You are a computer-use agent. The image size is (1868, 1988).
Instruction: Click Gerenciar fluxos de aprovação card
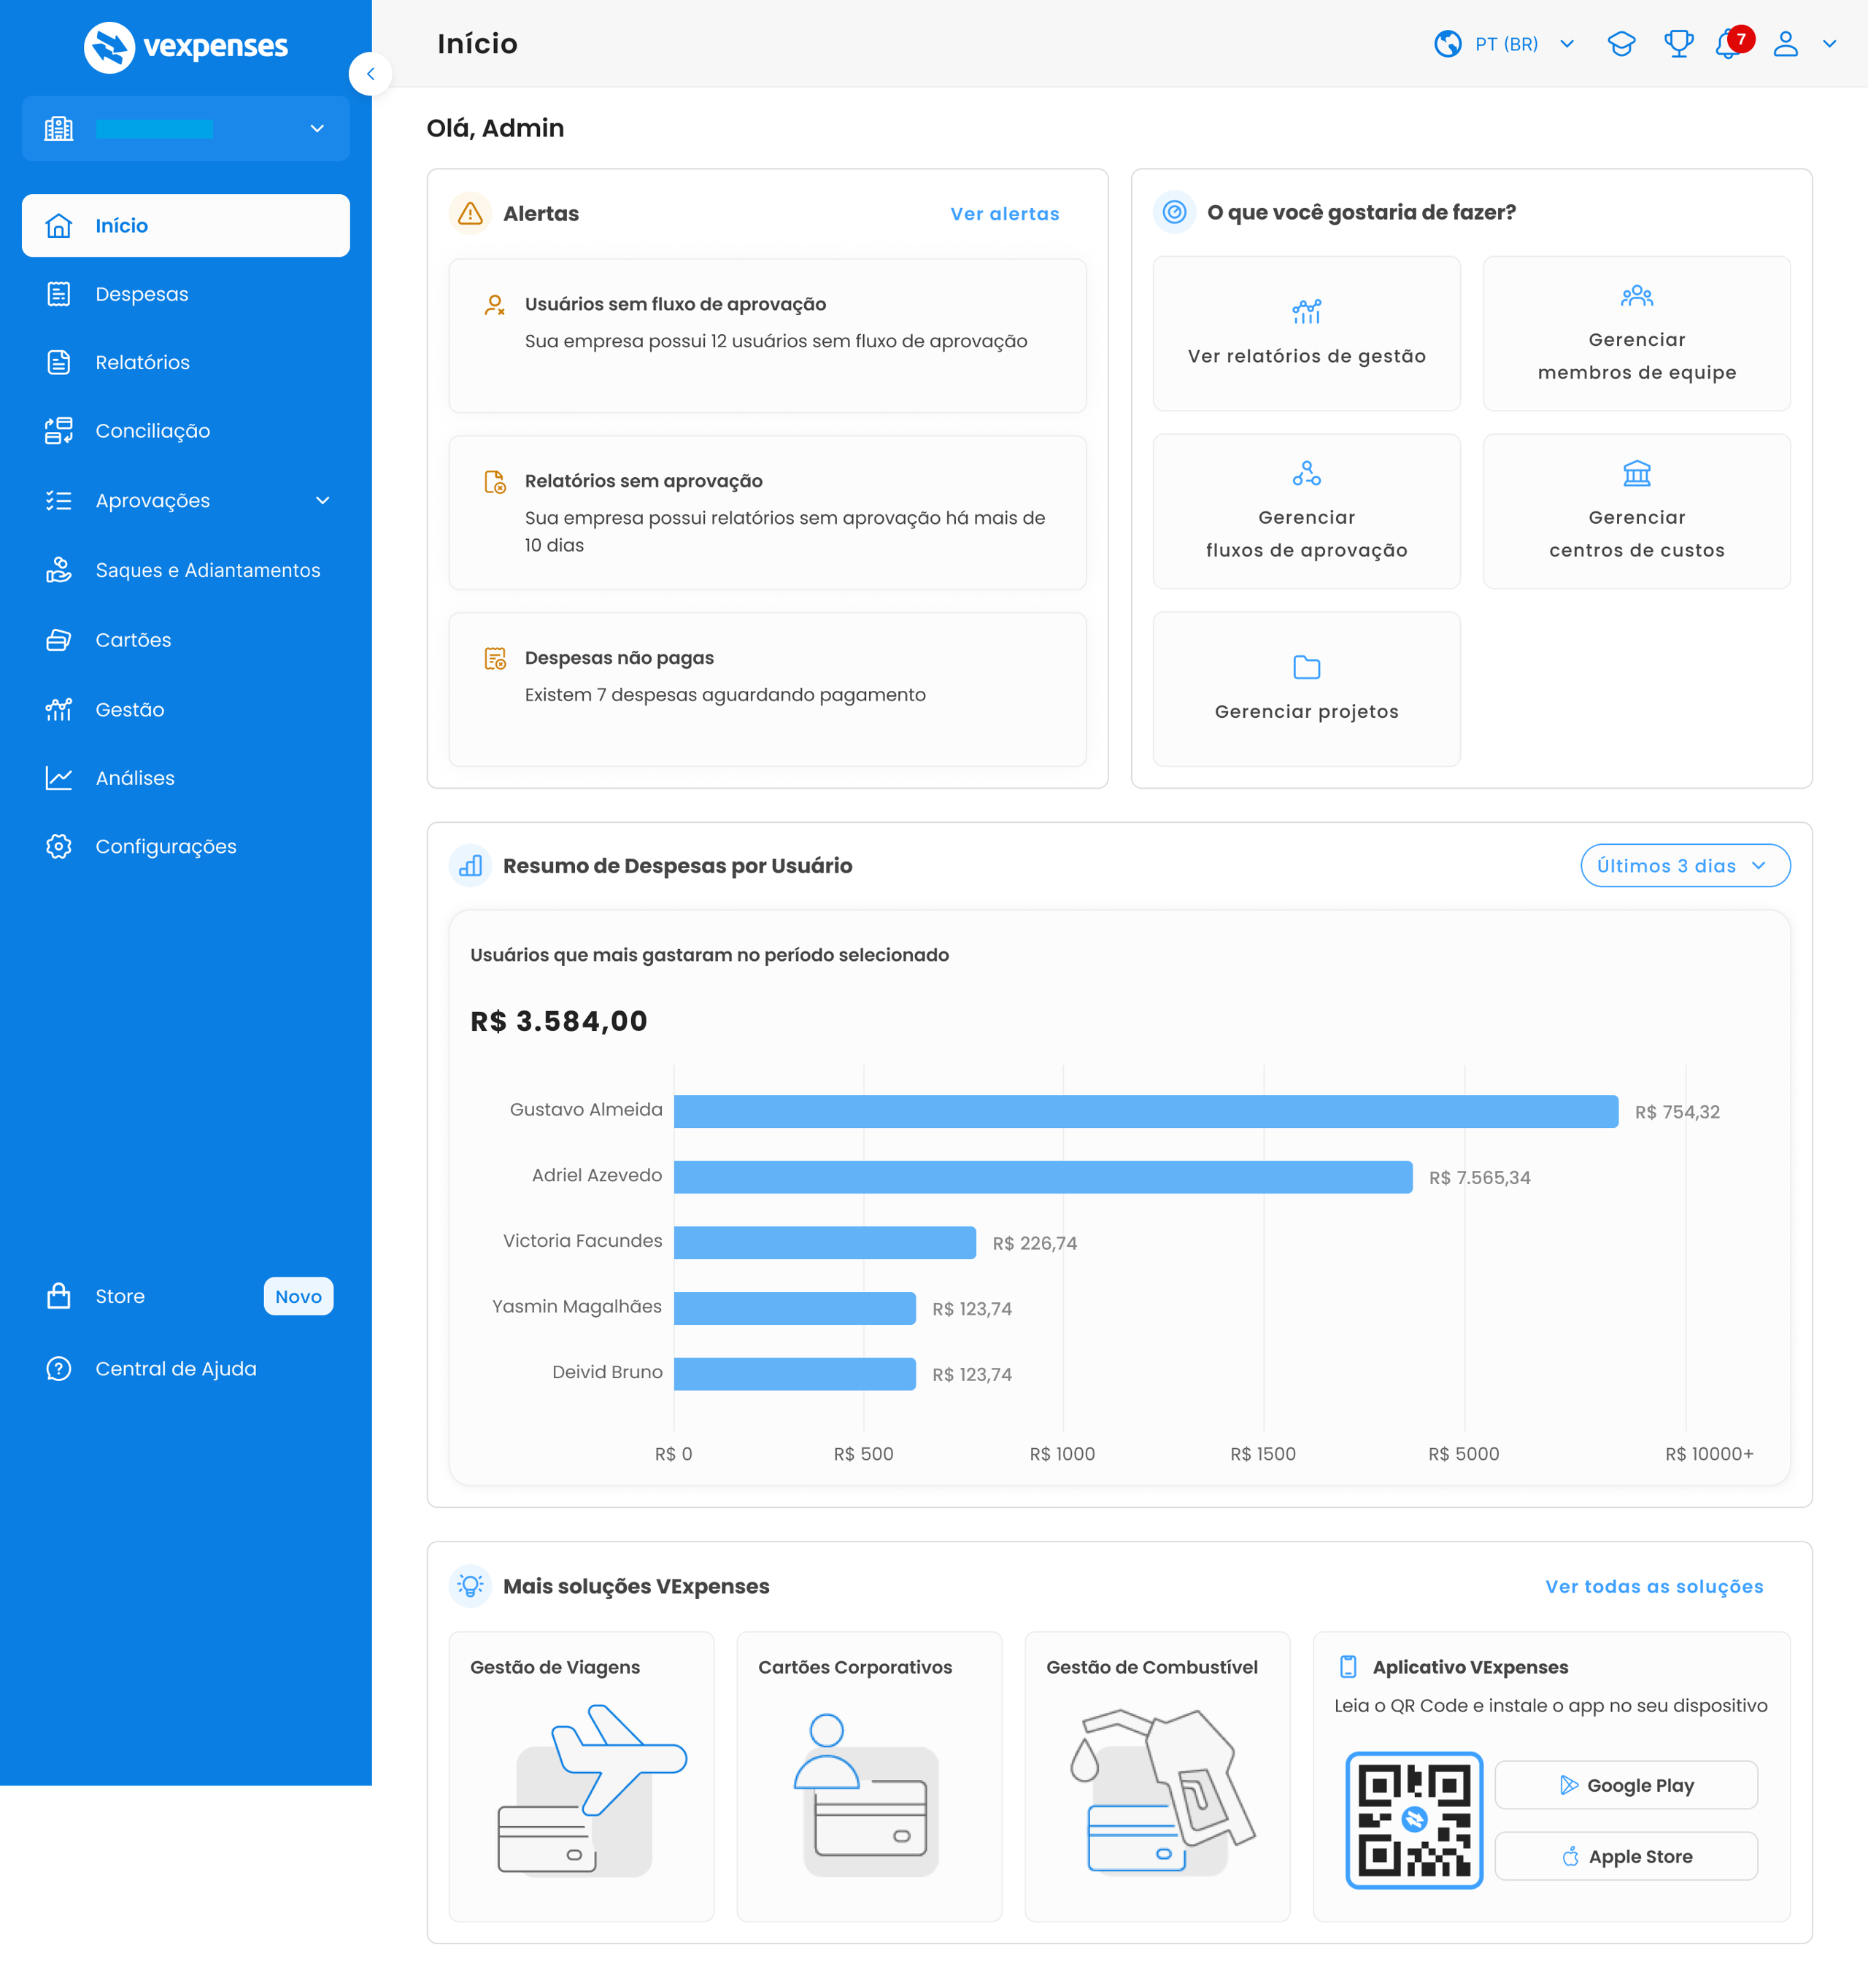(x=1306, y=511)
